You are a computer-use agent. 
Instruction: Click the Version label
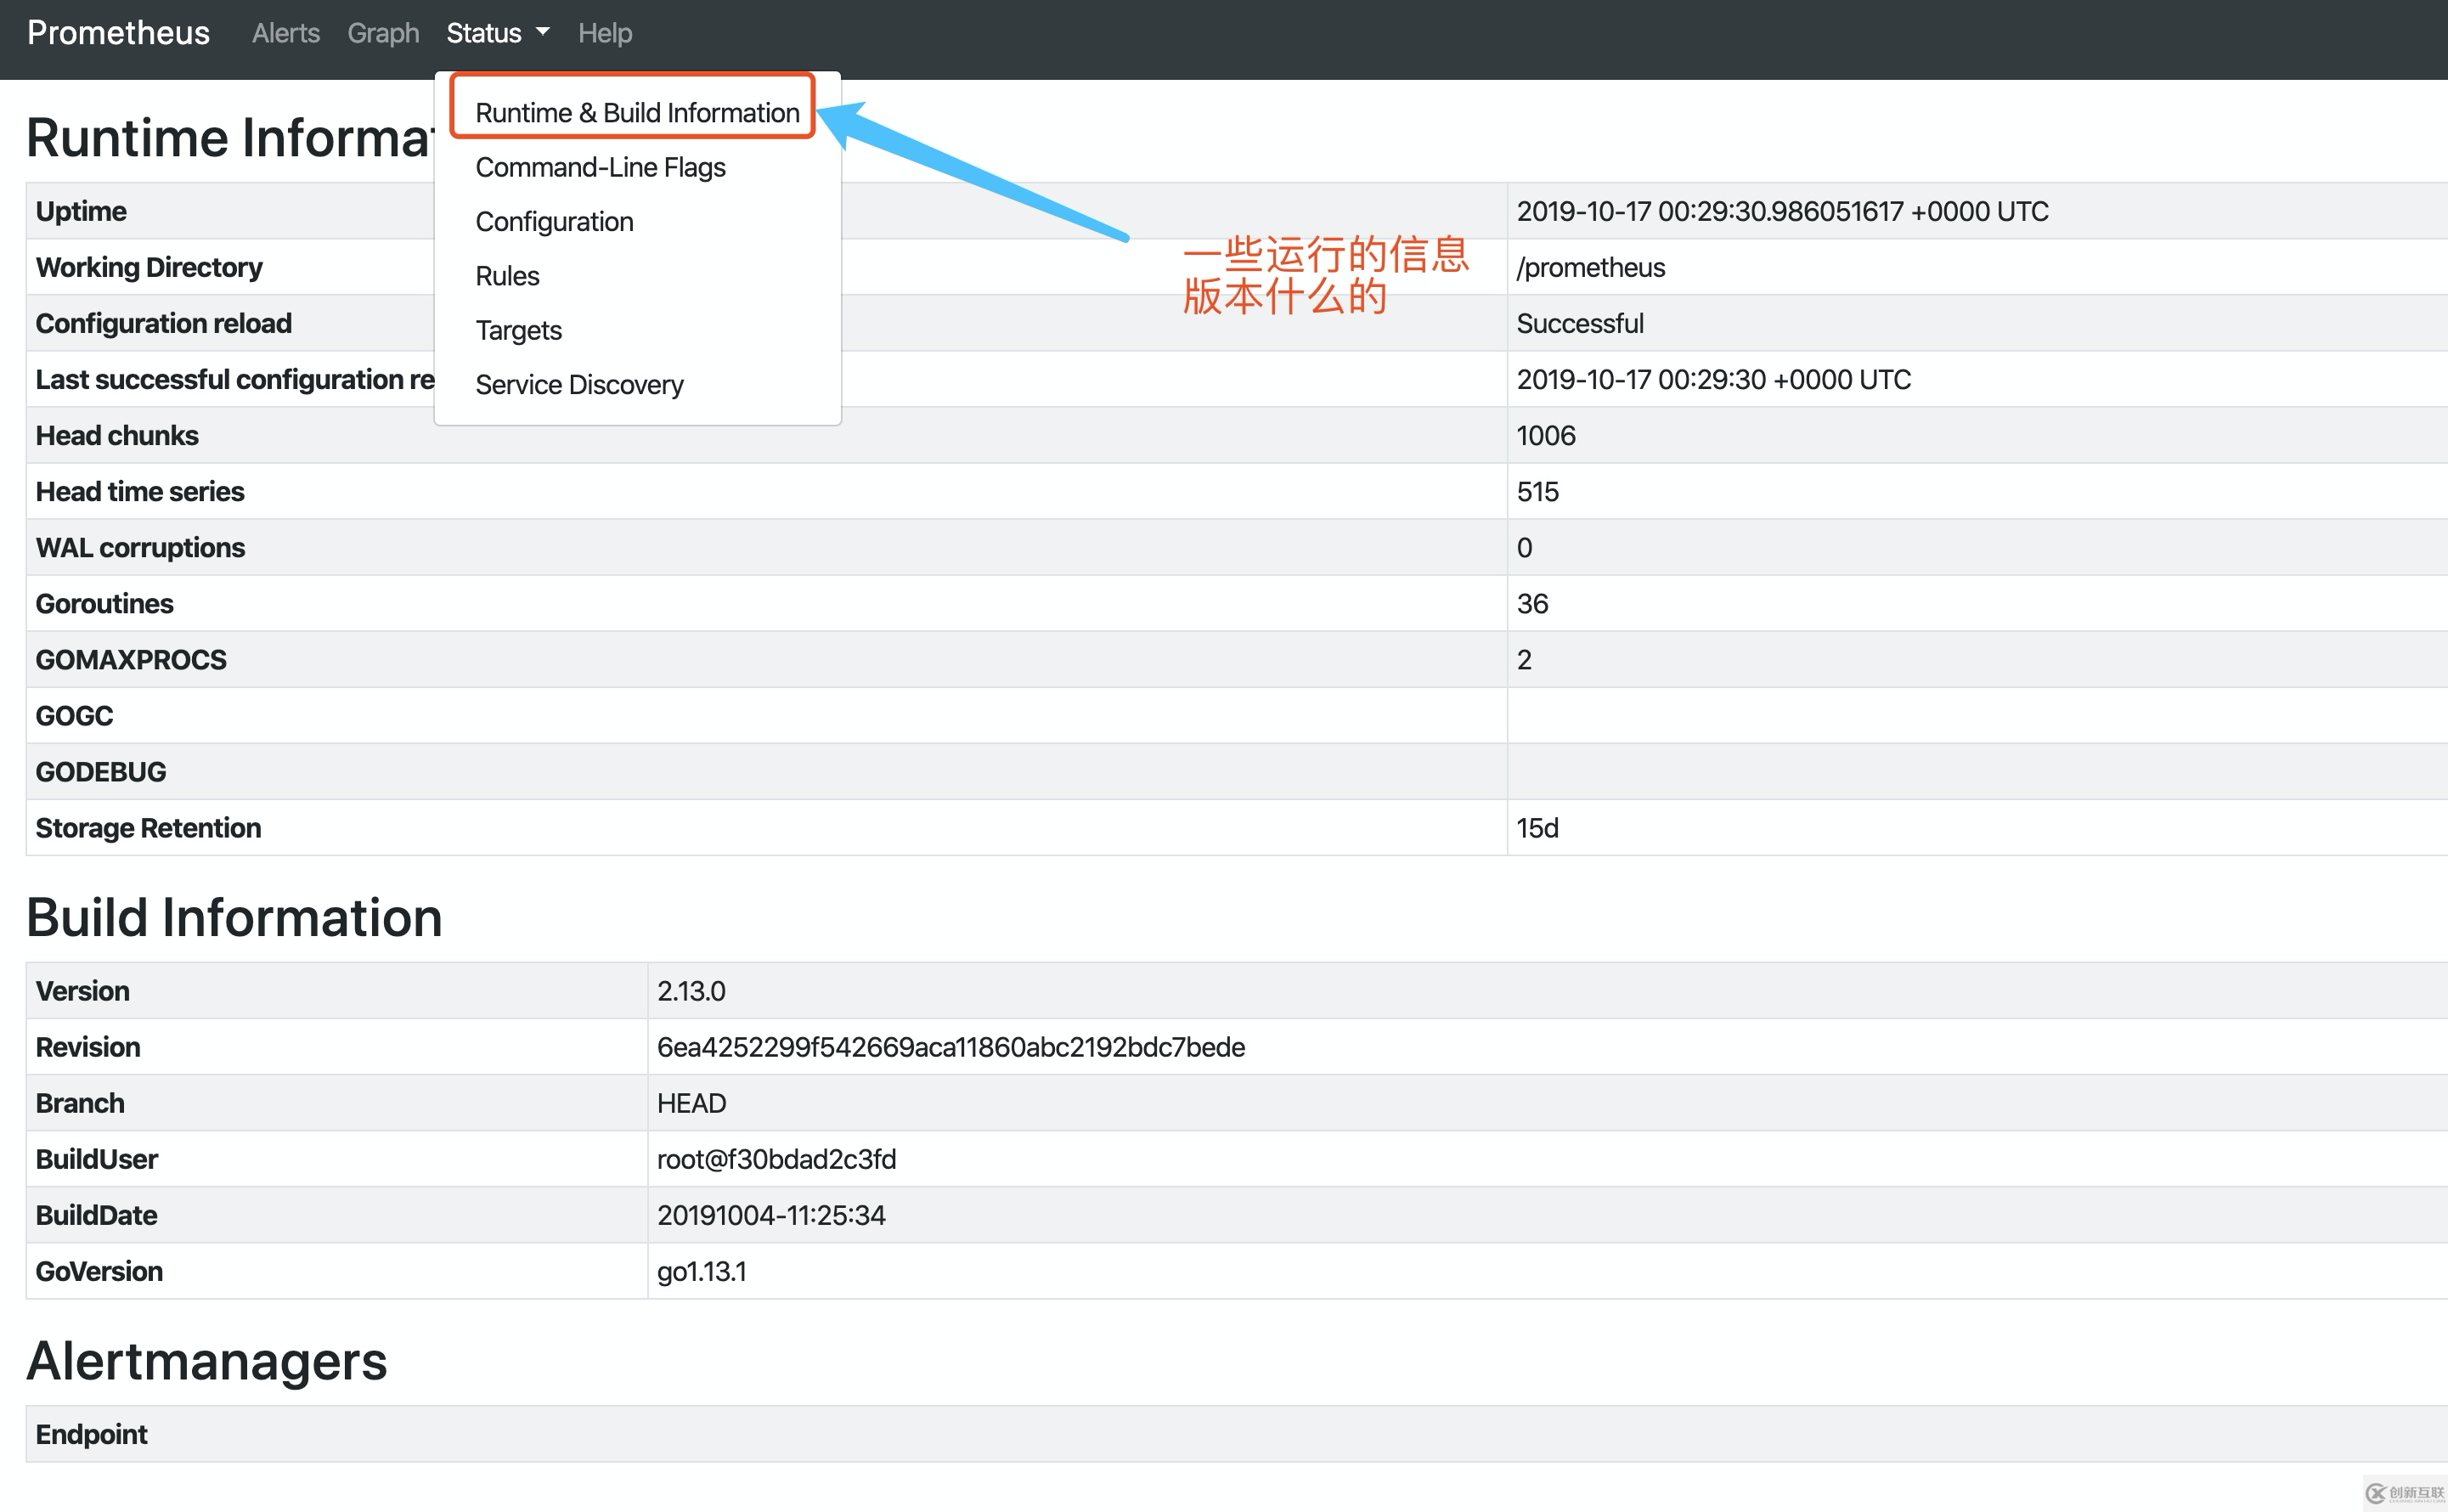[82, 990]
